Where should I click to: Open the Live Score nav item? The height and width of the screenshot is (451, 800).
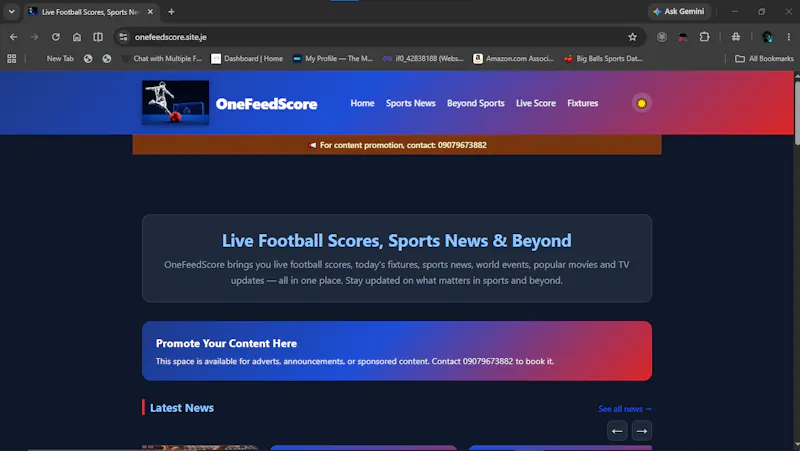[536, 103]
